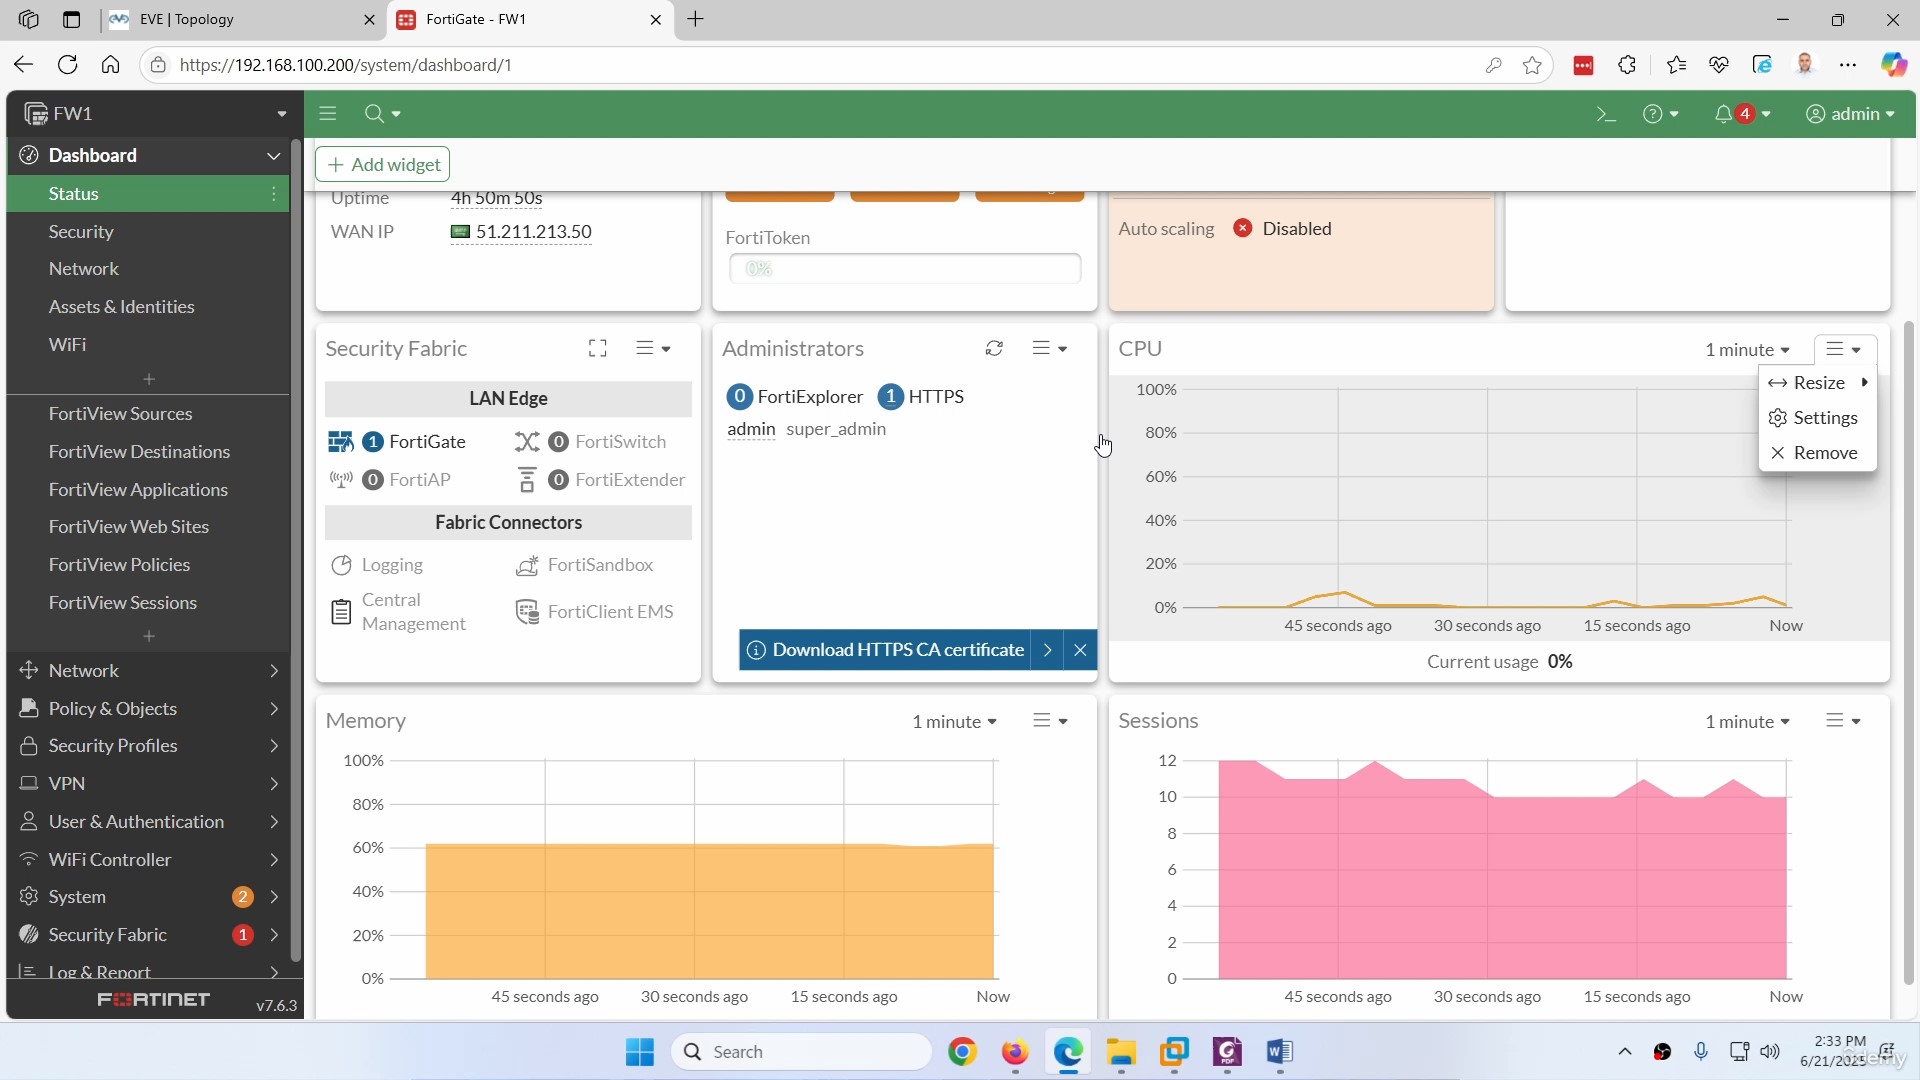Open Memory widget options menu
The width and height of the screenshot is (1920, 1080).
click(1050, 721)
